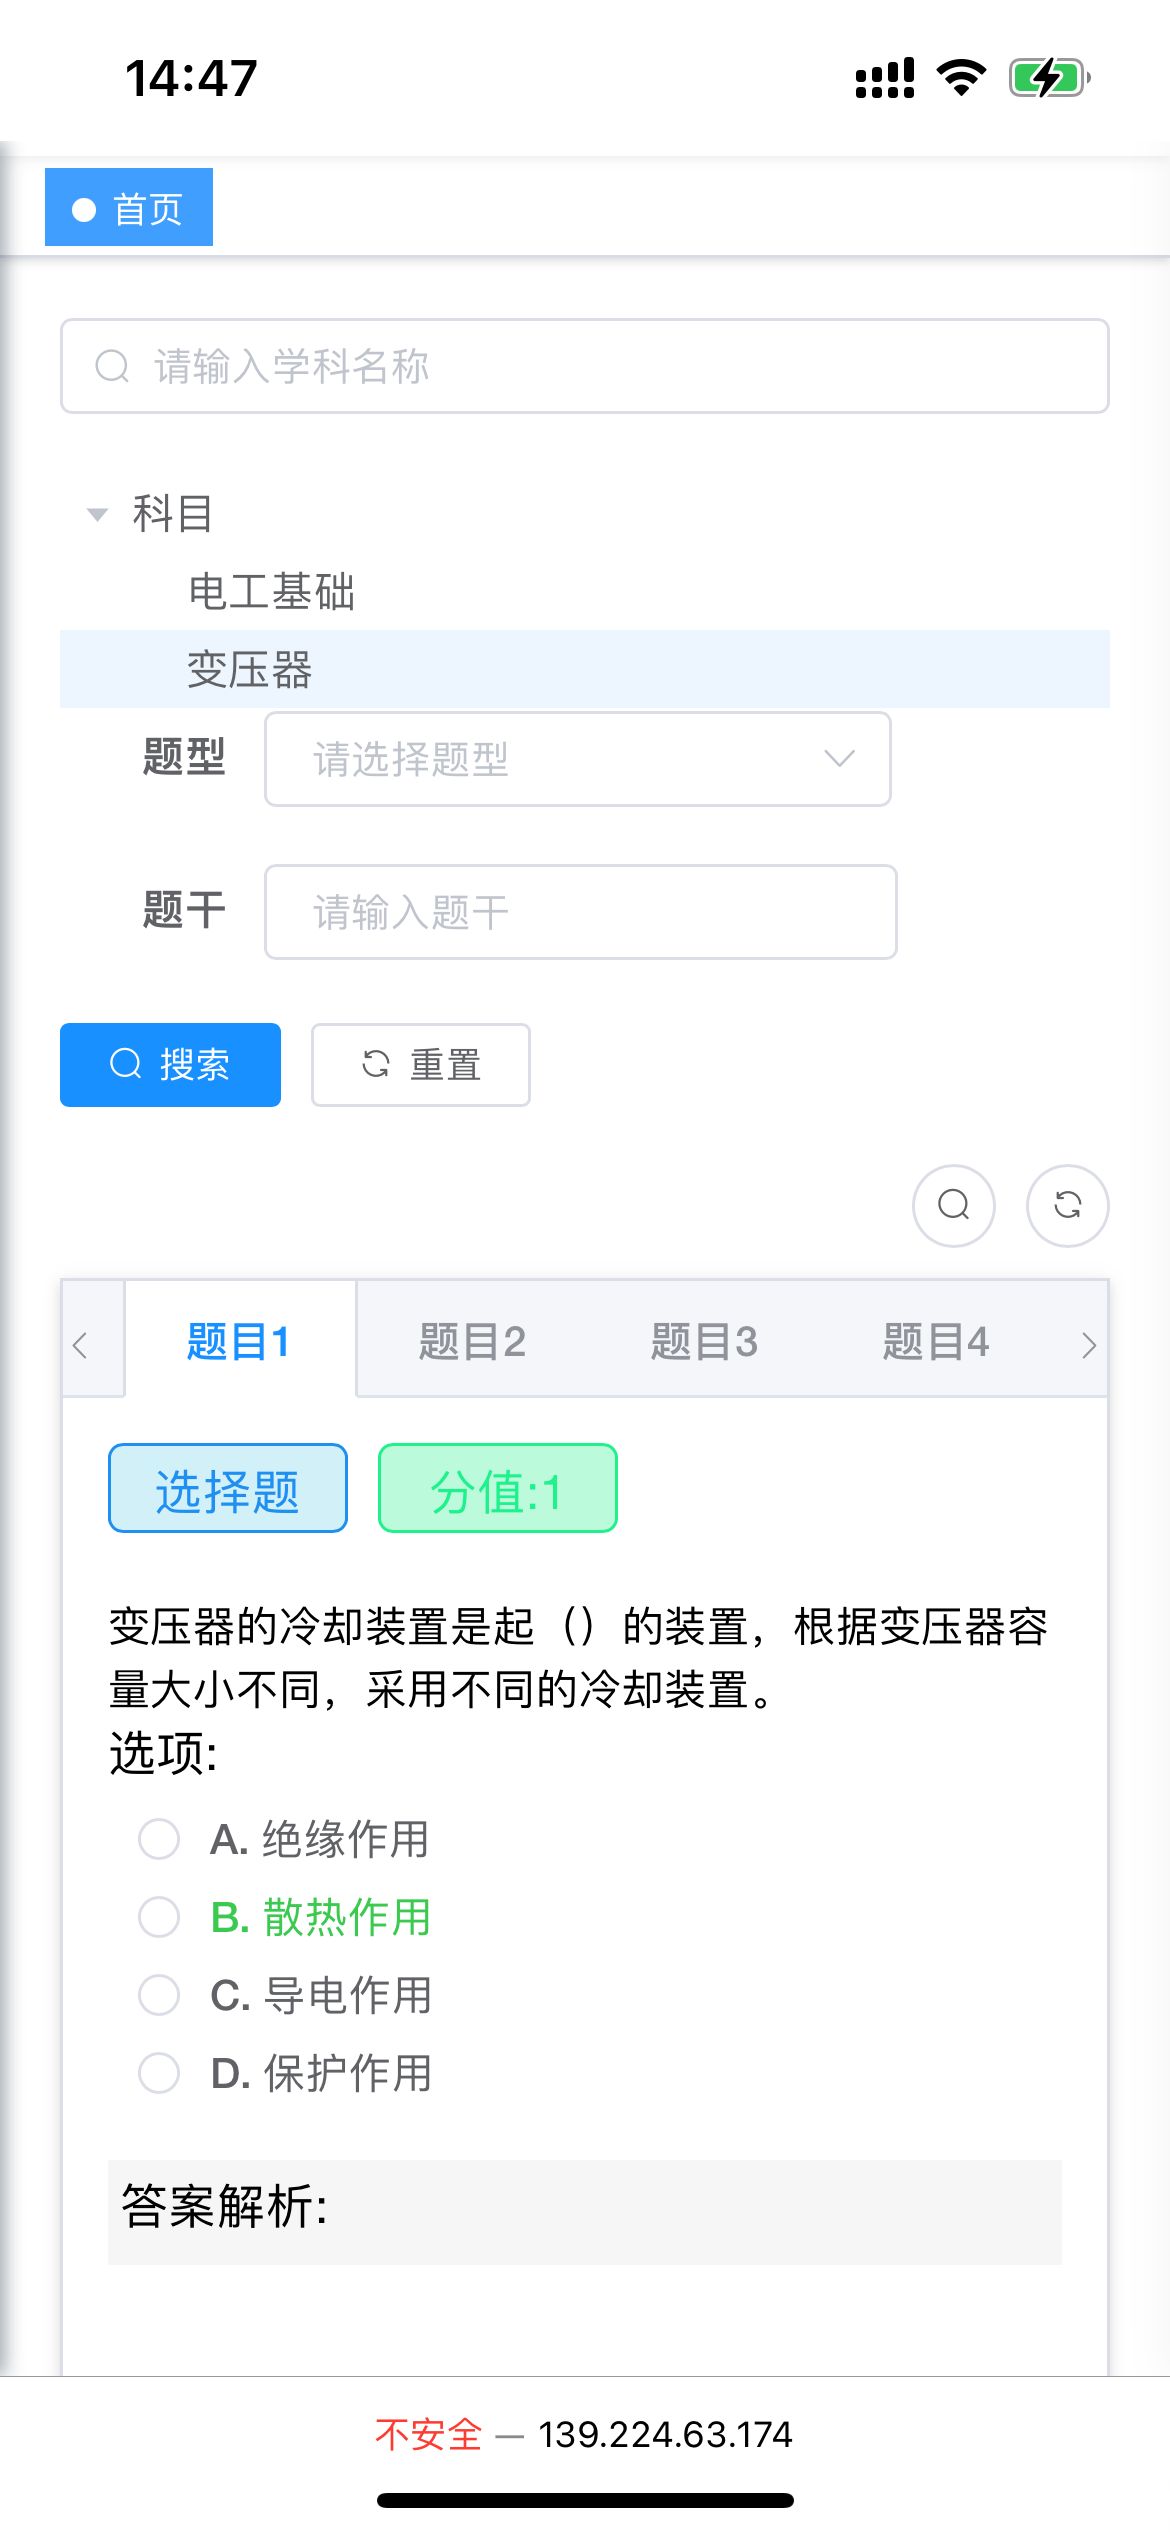Click the blue 搜索 search button
The height and width of the screenshot is (2532, 1170).
pos(170,1065)
